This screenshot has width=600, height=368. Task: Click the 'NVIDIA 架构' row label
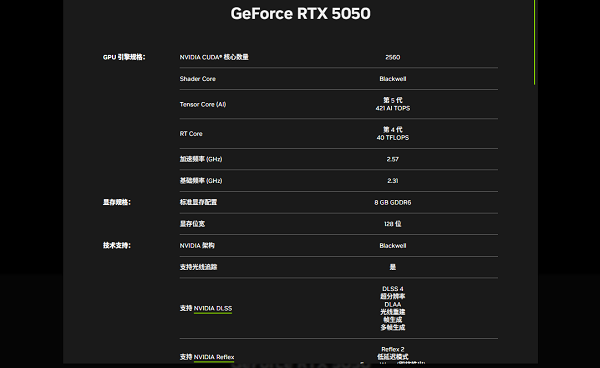click(197, 245)
